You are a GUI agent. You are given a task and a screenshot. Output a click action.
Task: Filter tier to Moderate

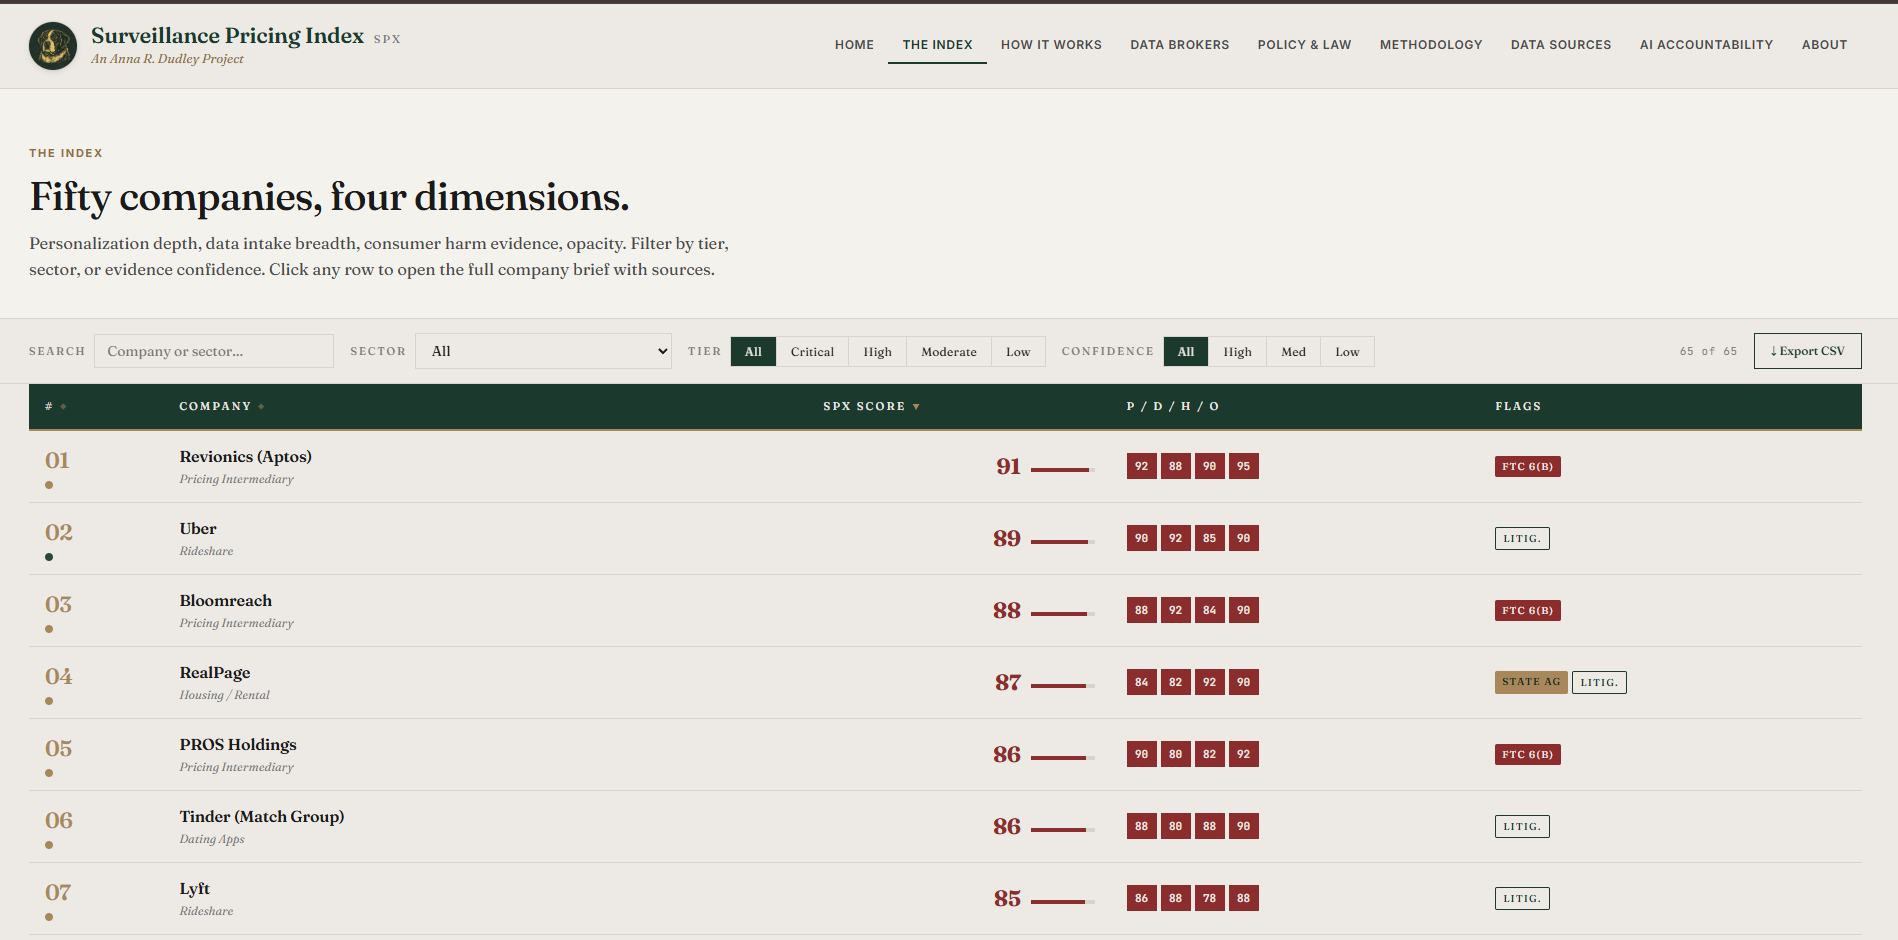949,352
